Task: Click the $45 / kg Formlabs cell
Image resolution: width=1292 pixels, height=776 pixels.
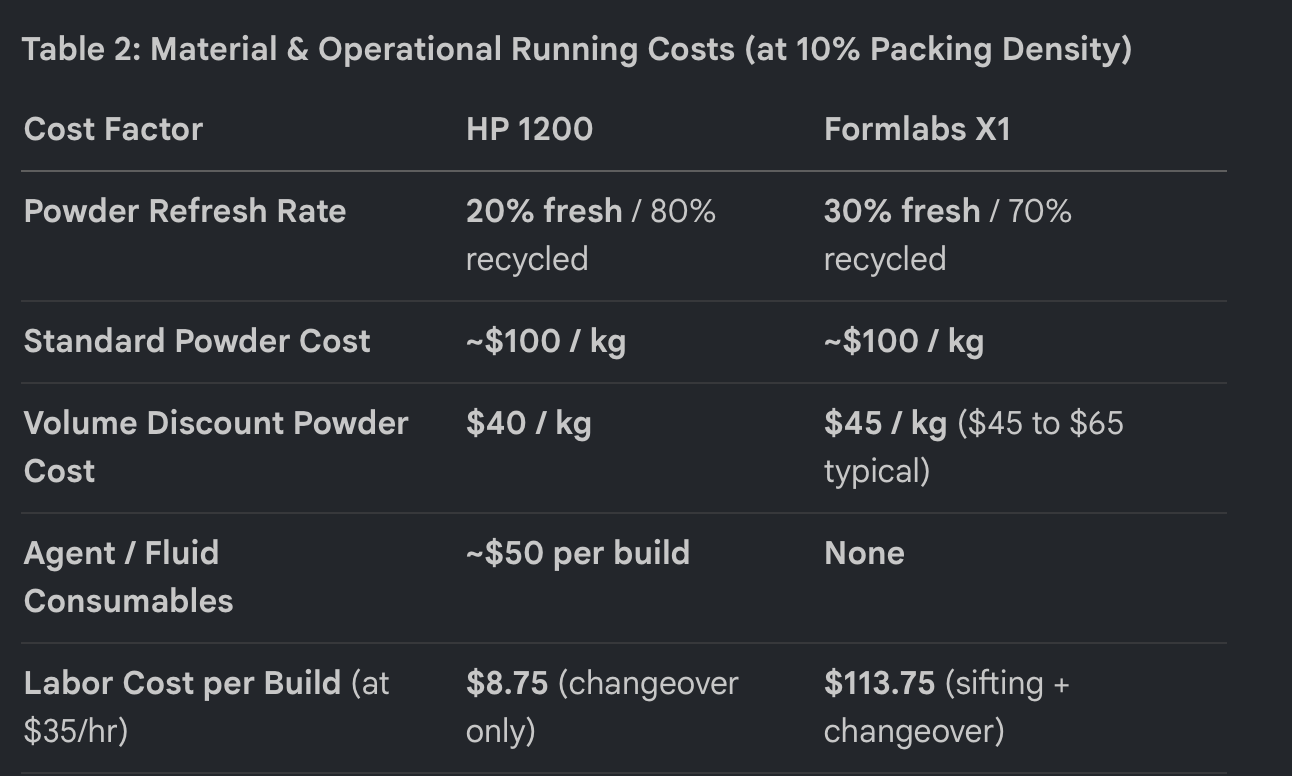Action: pos(885,423)
